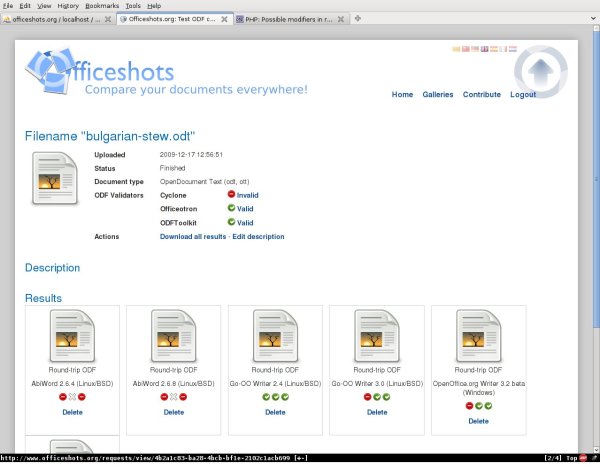Click the Dutch flag language icon
The width and height of the screenshot is (600, 471).
(x=513, y=49)
